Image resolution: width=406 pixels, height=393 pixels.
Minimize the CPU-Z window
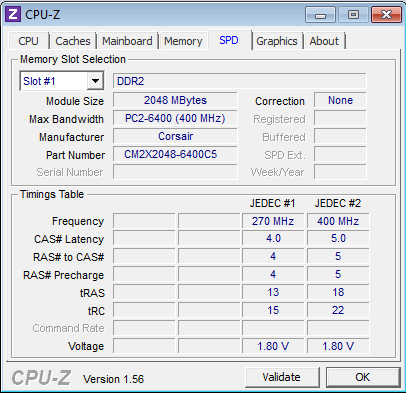320,15
